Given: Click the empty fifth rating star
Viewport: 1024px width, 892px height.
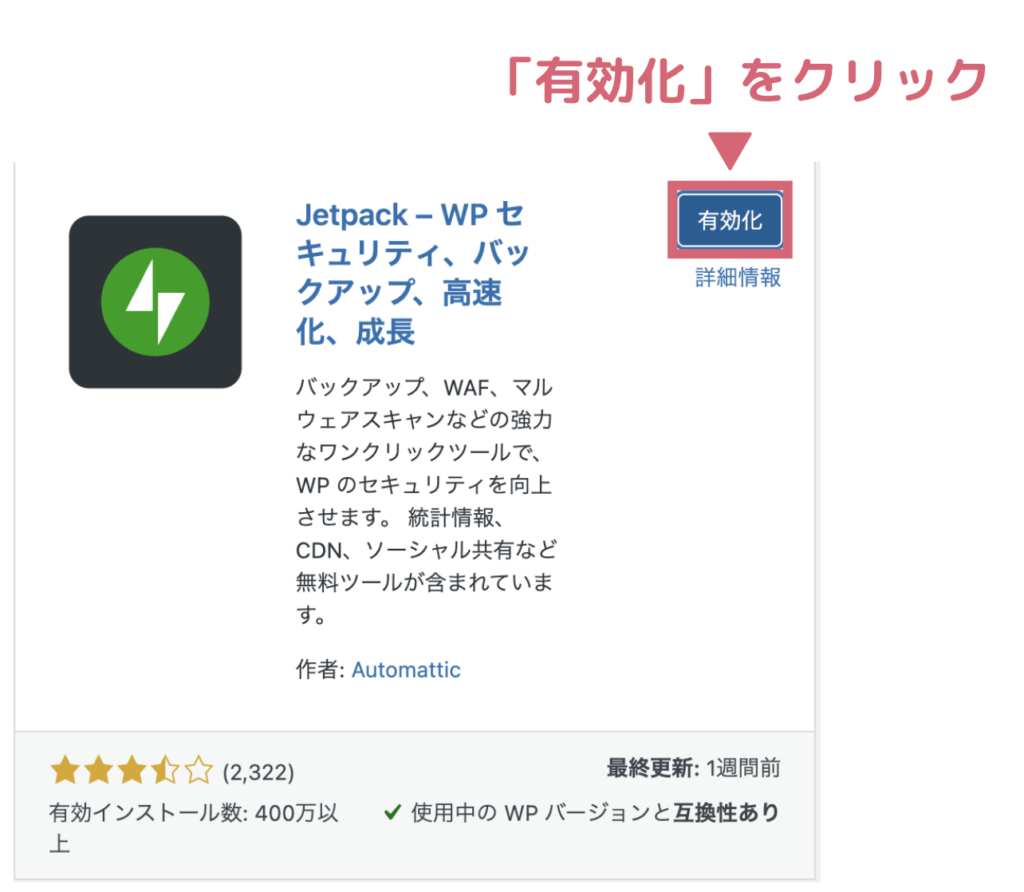Looking at the screenshot, I should 199,770.
